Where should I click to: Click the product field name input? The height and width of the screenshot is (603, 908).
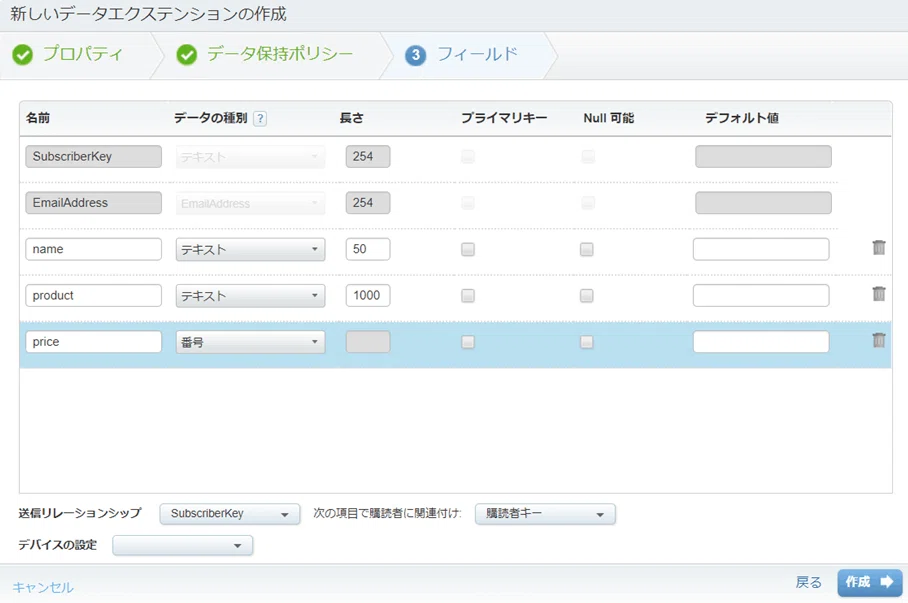click(x=93, y=295)
